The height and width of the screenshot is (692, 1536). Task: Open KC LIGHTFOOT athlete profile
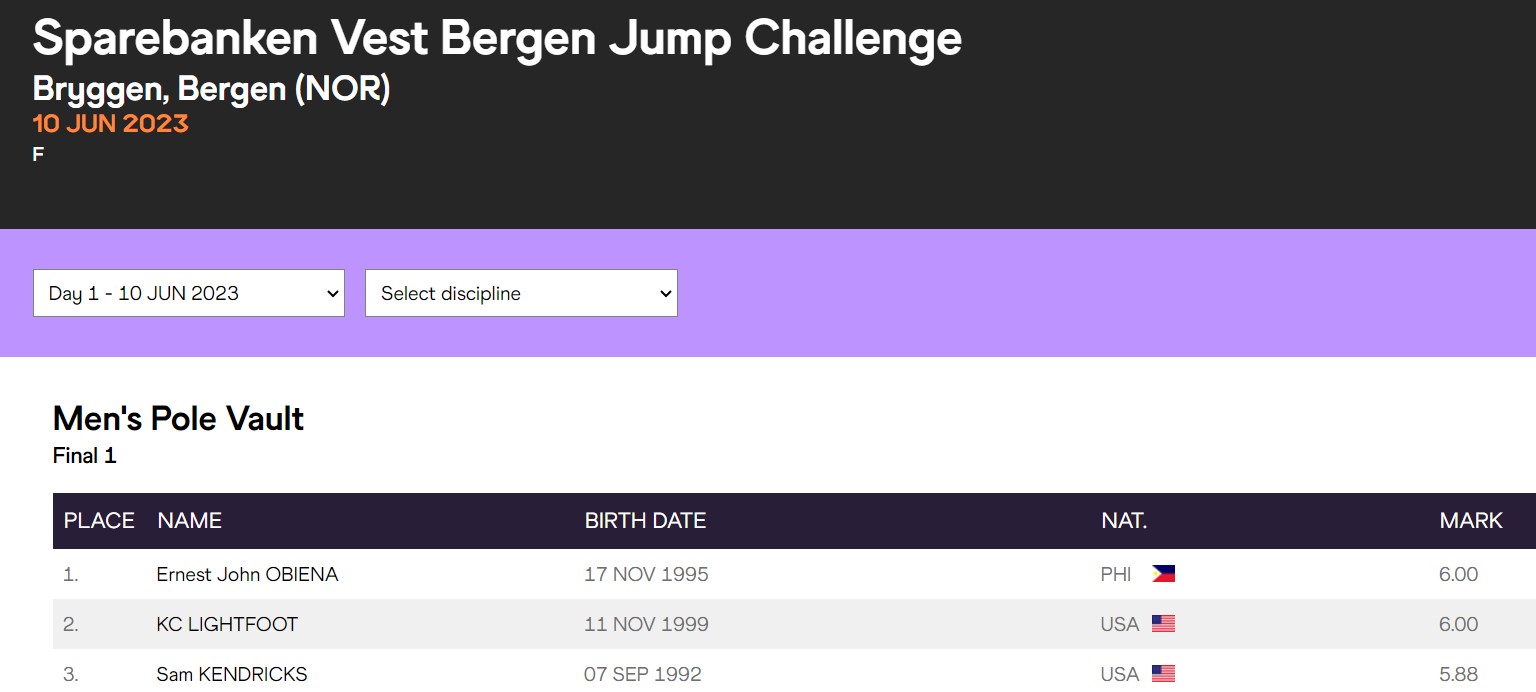tap(227, 624)
